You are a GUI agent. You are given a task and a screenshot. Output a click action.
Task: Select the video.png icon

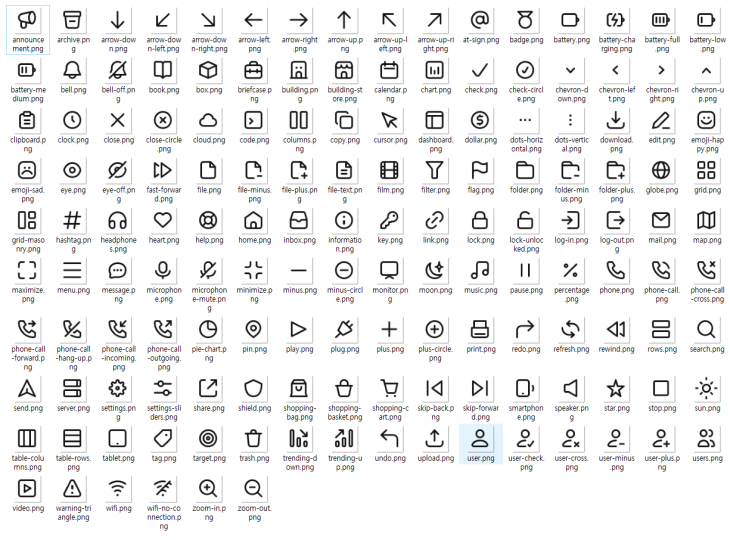point(27,488)
